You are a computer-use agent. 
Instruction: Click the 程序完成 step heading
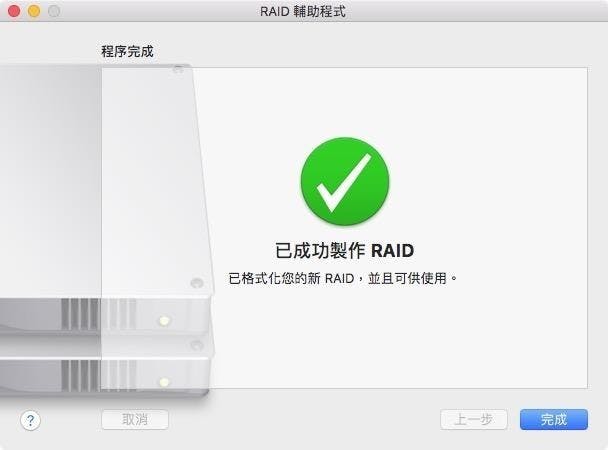[127, 51]
